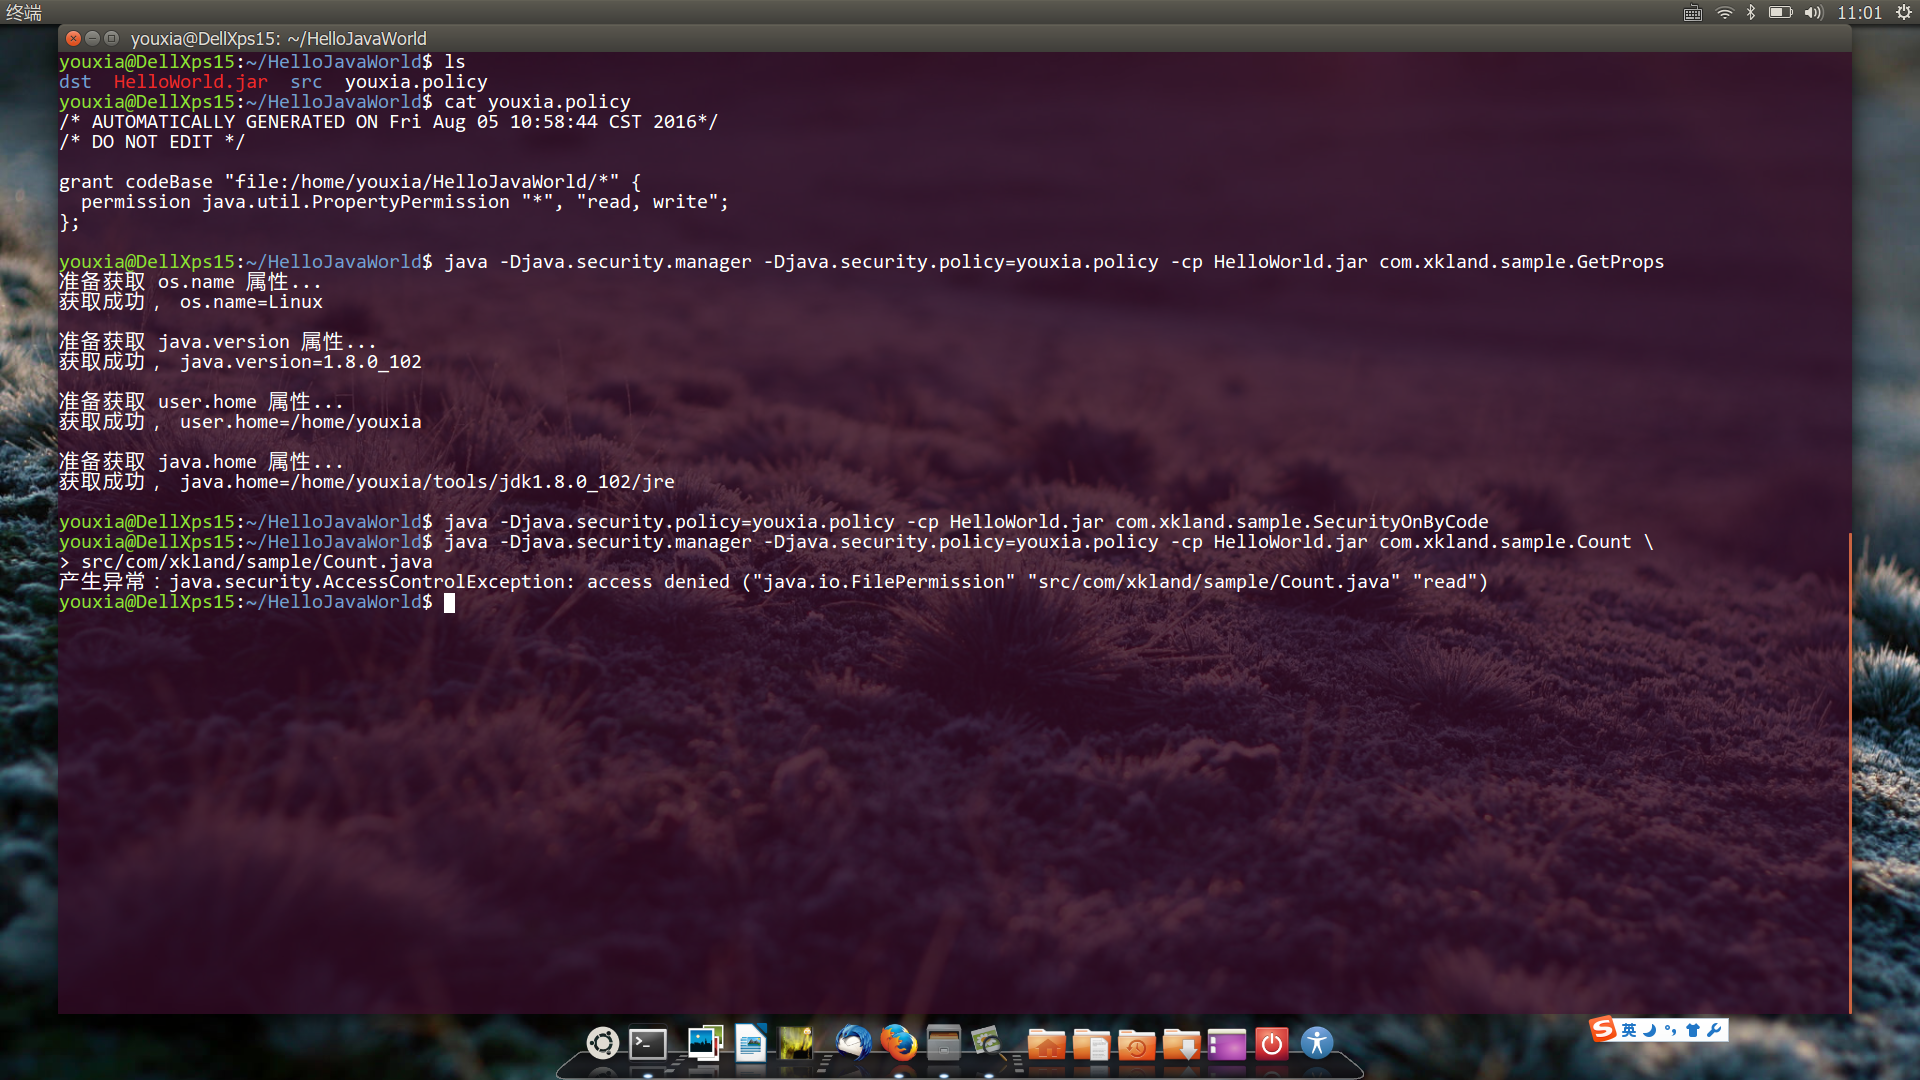Open the Home folder in the dock
The image size is (1920, 1080).
[1046, 1044]
